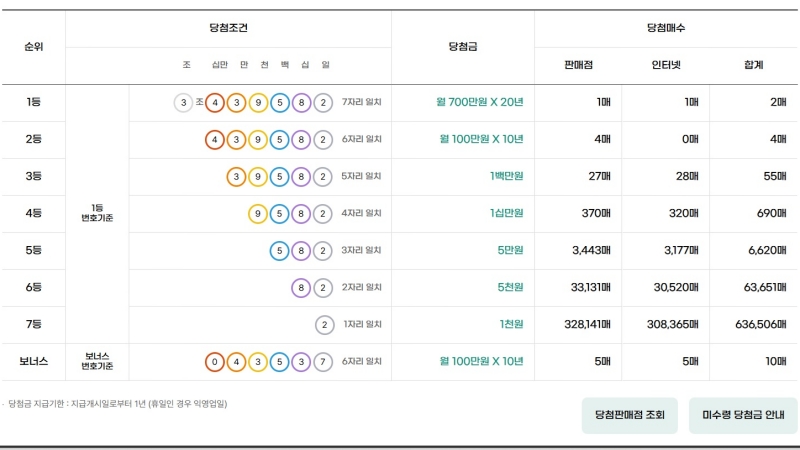This screenshot has height=450, width=800.
Task: Click the gray ball 2 in the 6등 row
Action: [323, 288]
